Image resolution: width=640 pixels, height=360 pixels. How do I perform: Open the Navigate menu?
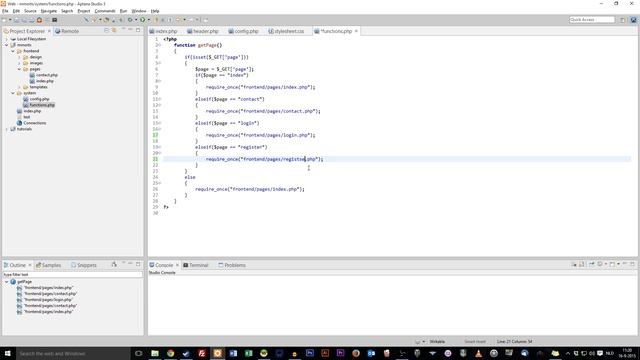[x=49, y=11]
